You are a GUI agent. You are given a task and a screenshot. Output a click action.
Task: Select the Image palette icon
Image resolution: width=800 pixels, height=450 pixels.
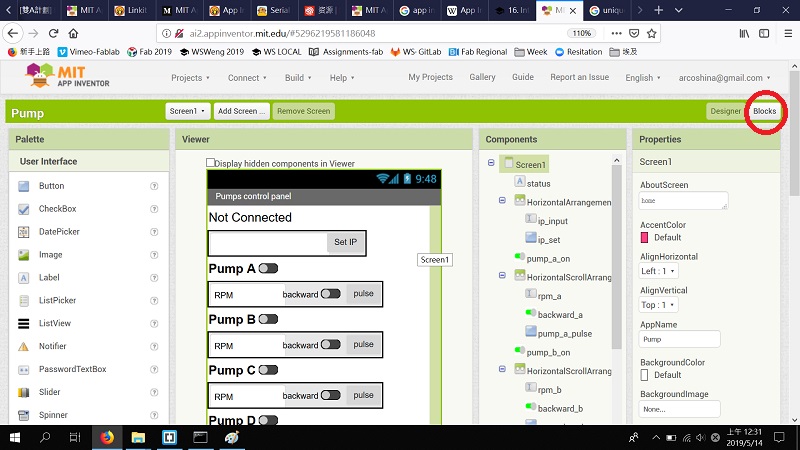click(23, 255)
